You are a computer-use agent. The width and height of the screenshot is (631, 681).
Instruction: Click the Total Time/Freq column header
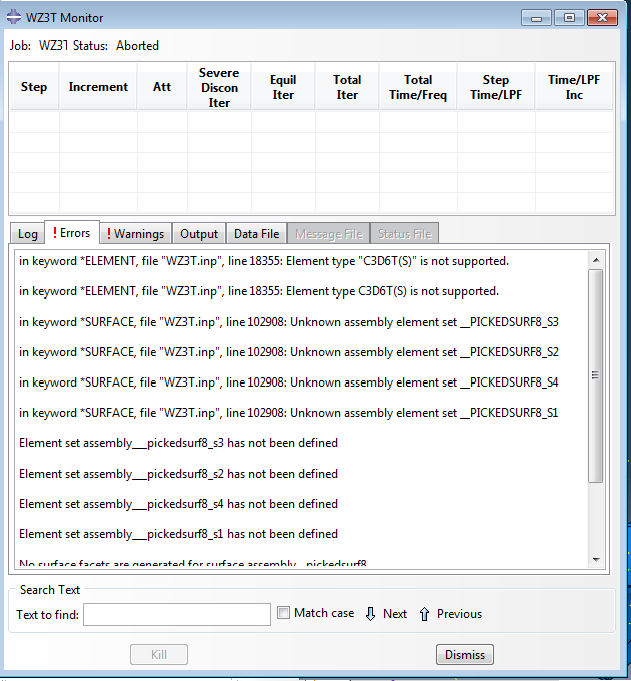pos(418,87)
